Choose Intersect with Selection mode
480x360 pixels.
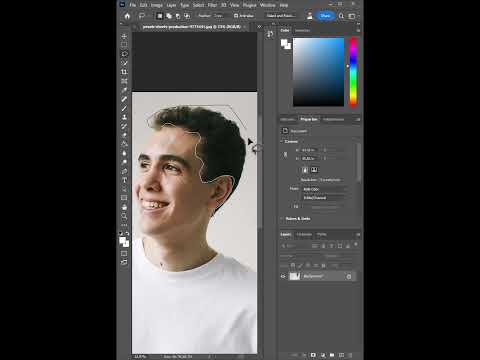click(x=187, y=16)
